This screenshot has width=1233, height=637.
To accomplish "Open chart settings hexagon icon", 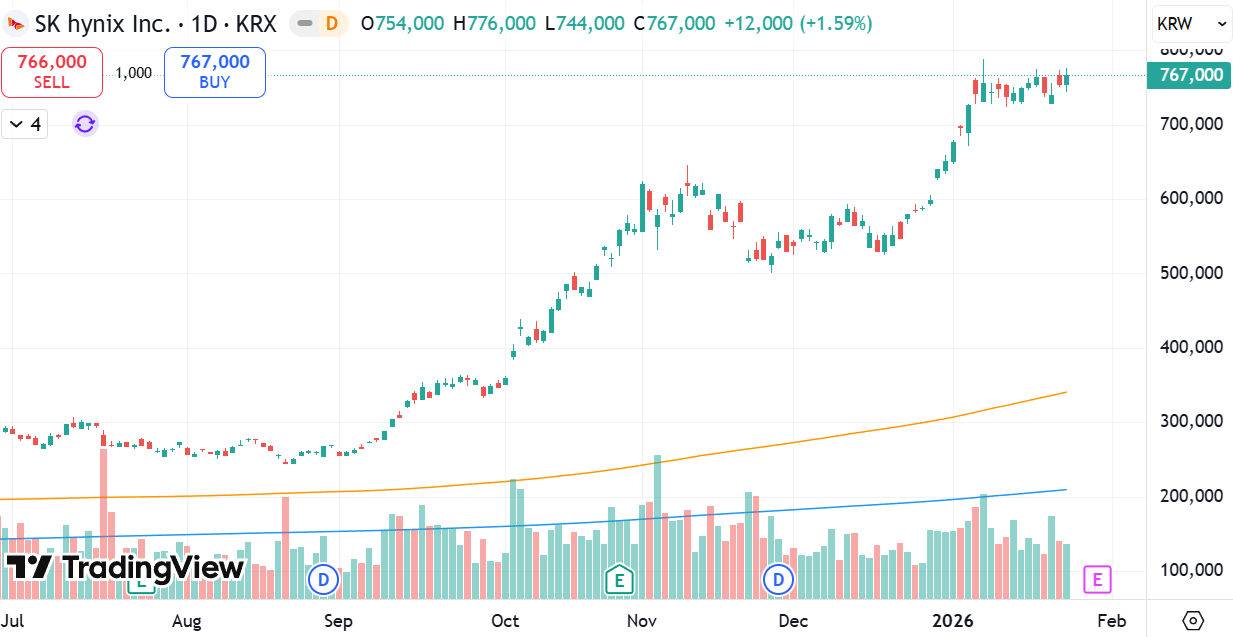I will (x=1192, y=621).
